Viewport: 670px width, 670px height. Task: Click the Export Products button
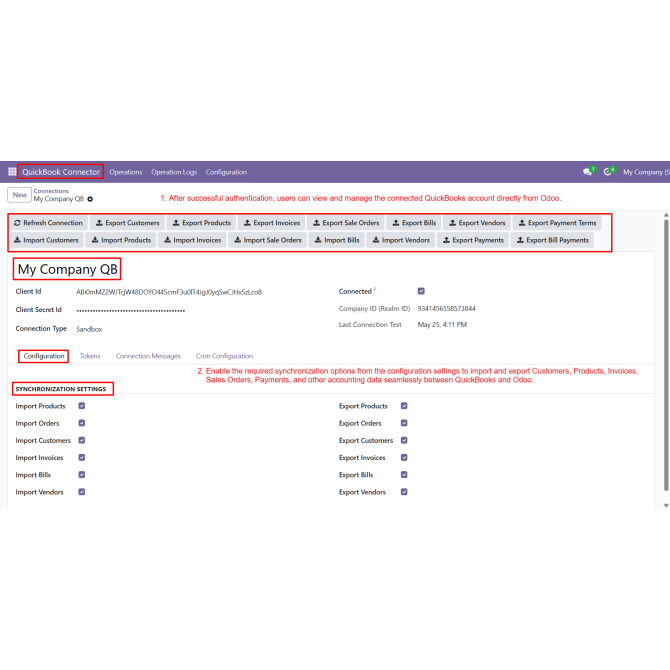coord(201,223)
